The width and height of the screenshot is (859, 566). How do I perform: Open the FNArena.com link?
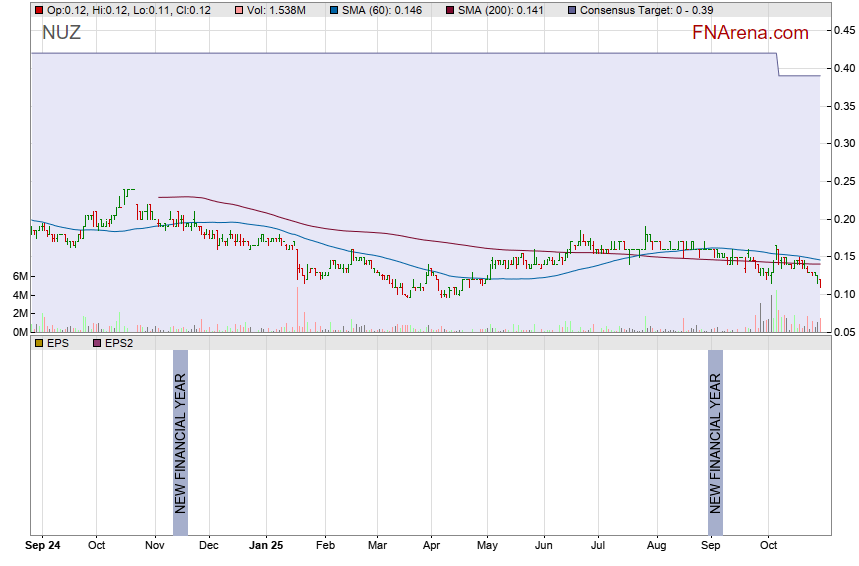pyautogui.click(x=750, y=33)
